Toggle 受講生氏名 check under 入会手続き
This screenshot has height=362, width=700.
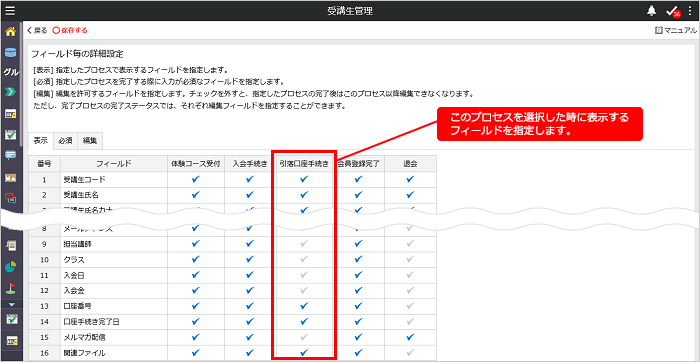click(250, 195)
